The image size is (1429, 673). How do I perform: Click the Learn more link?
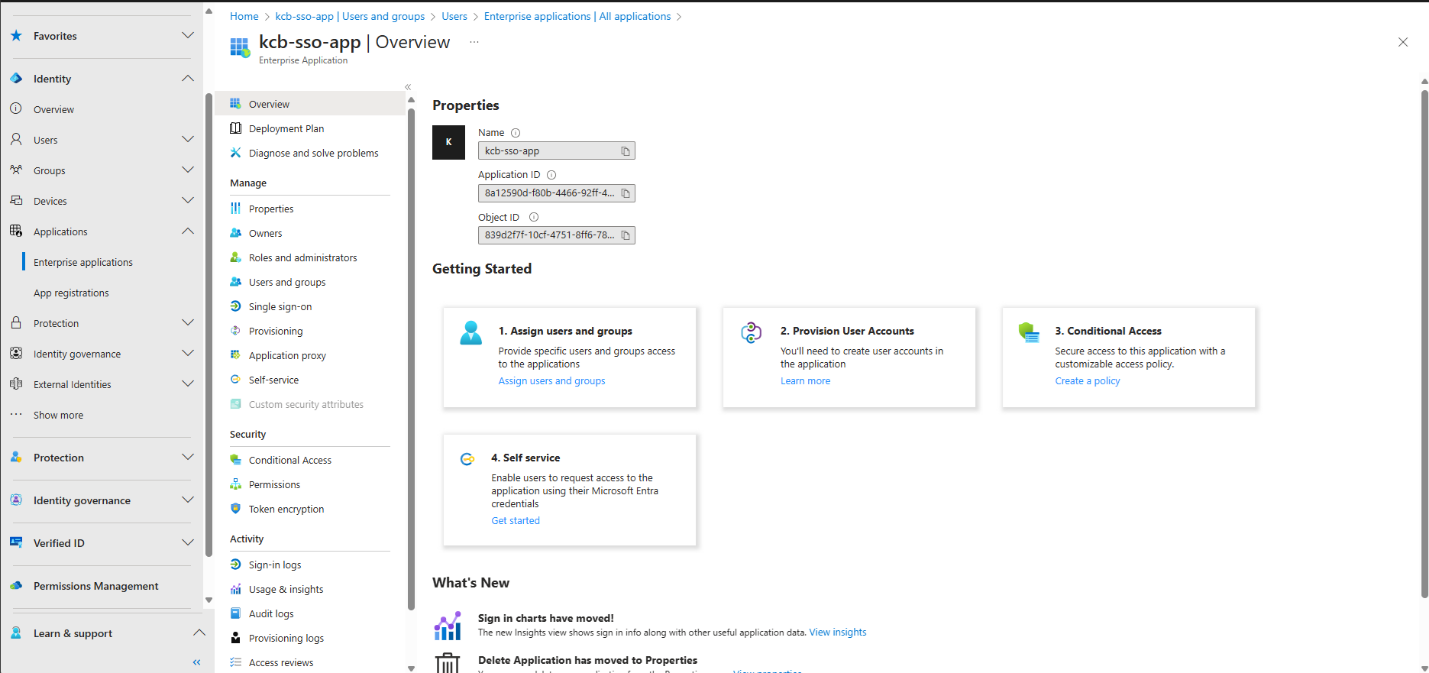(805, 381)
